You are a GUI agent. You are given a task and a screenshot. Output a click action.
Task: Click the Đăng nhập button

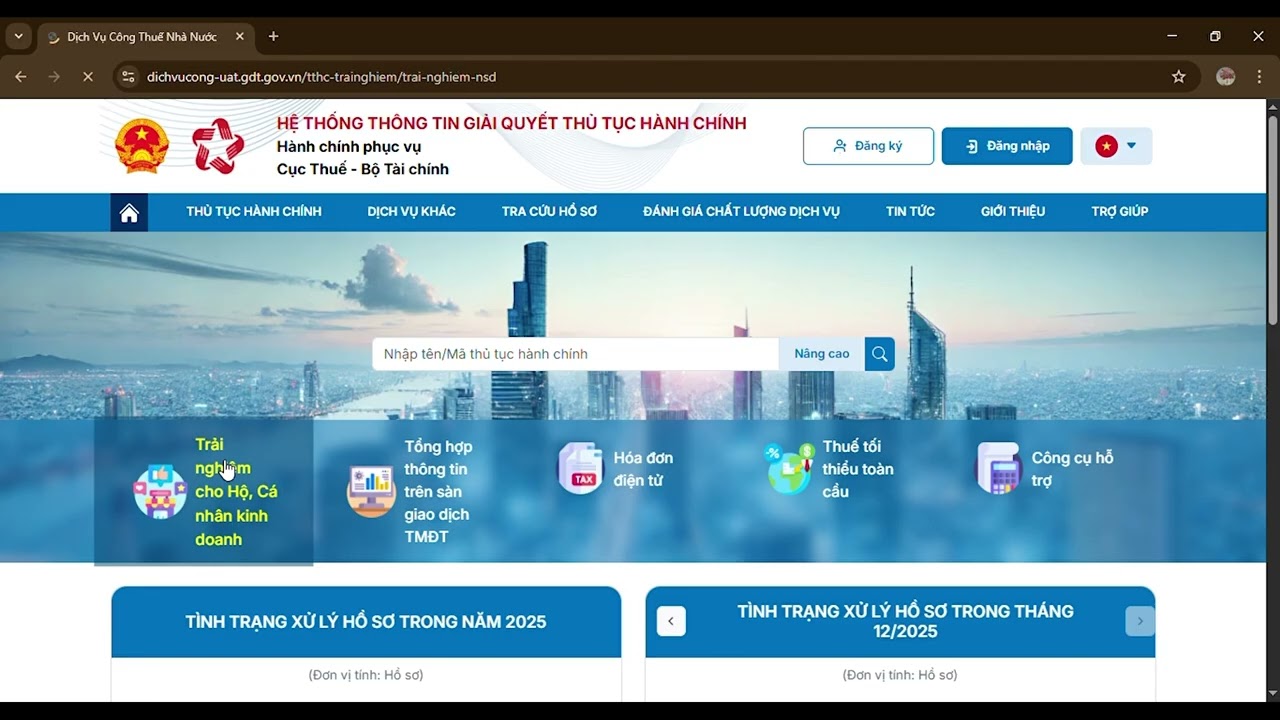(x=1007, y=146)
